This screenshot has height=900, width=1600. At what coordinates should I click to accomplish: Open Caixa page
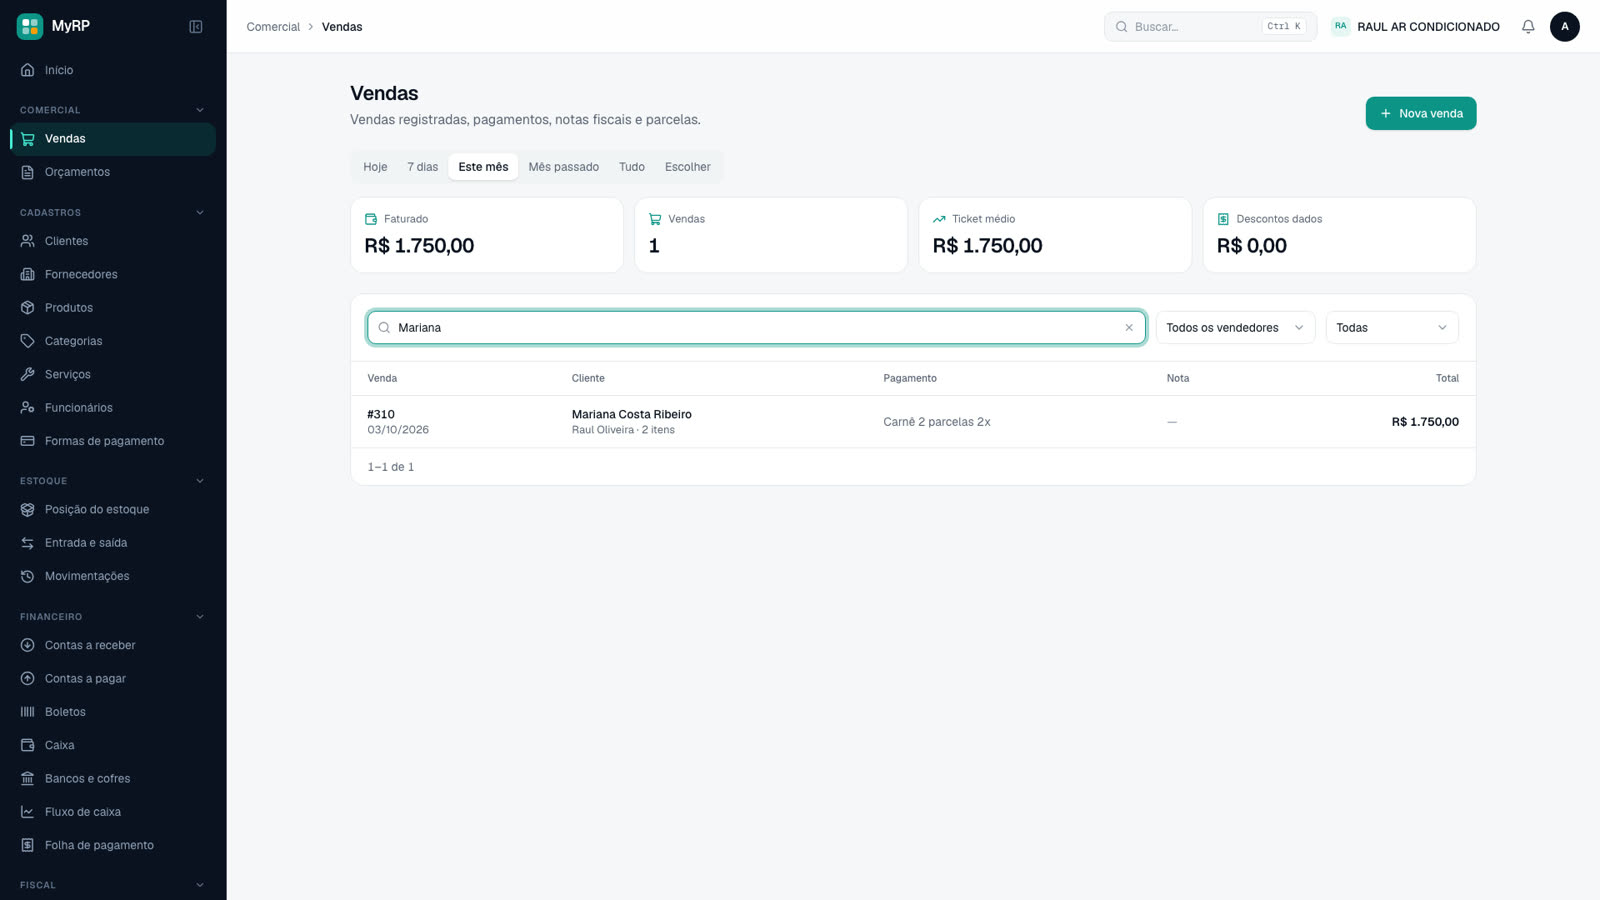pyautogui.click(x=113, y=745)
